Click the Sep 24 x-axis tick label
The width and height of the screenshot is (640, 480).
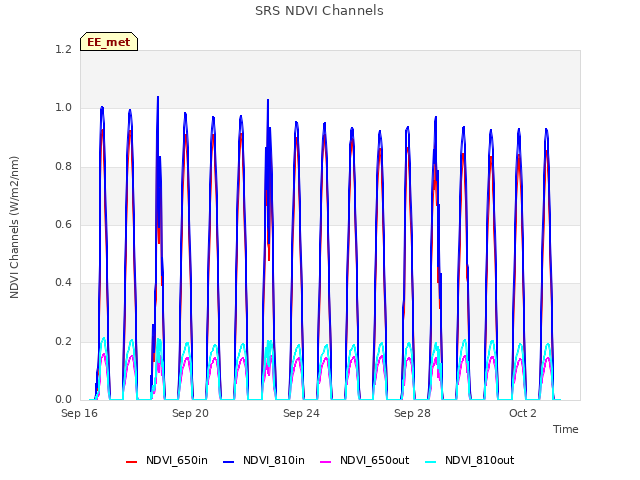coord(301,413)
